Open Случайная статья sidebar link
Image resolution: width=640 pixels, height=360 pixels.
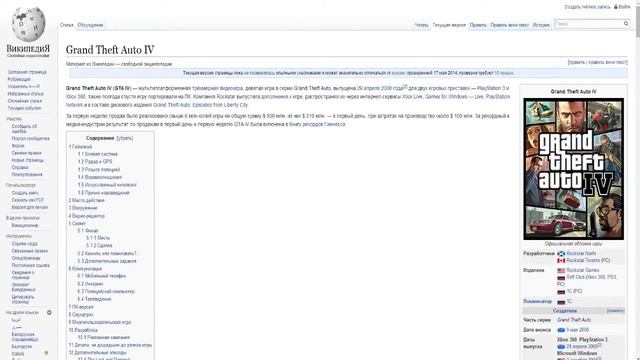(24, 101)
